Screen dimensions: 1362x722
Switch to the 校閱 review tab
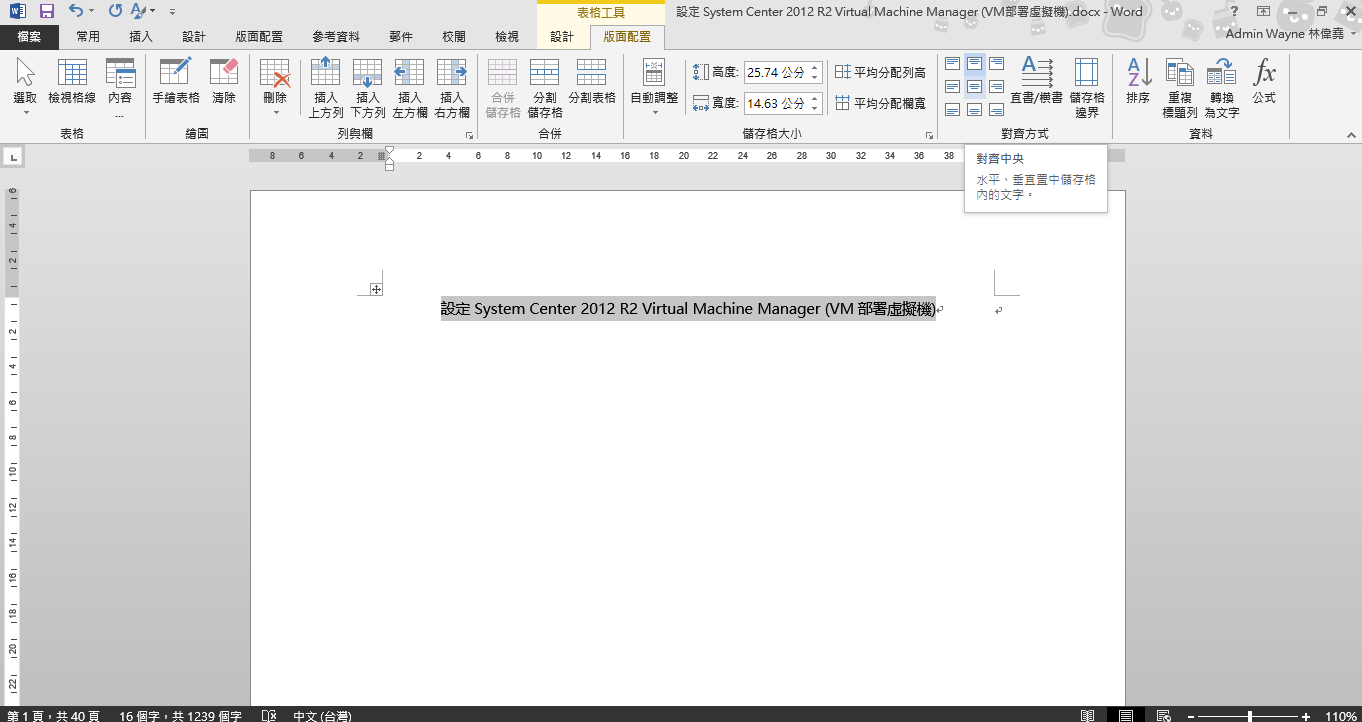point(454,37)
